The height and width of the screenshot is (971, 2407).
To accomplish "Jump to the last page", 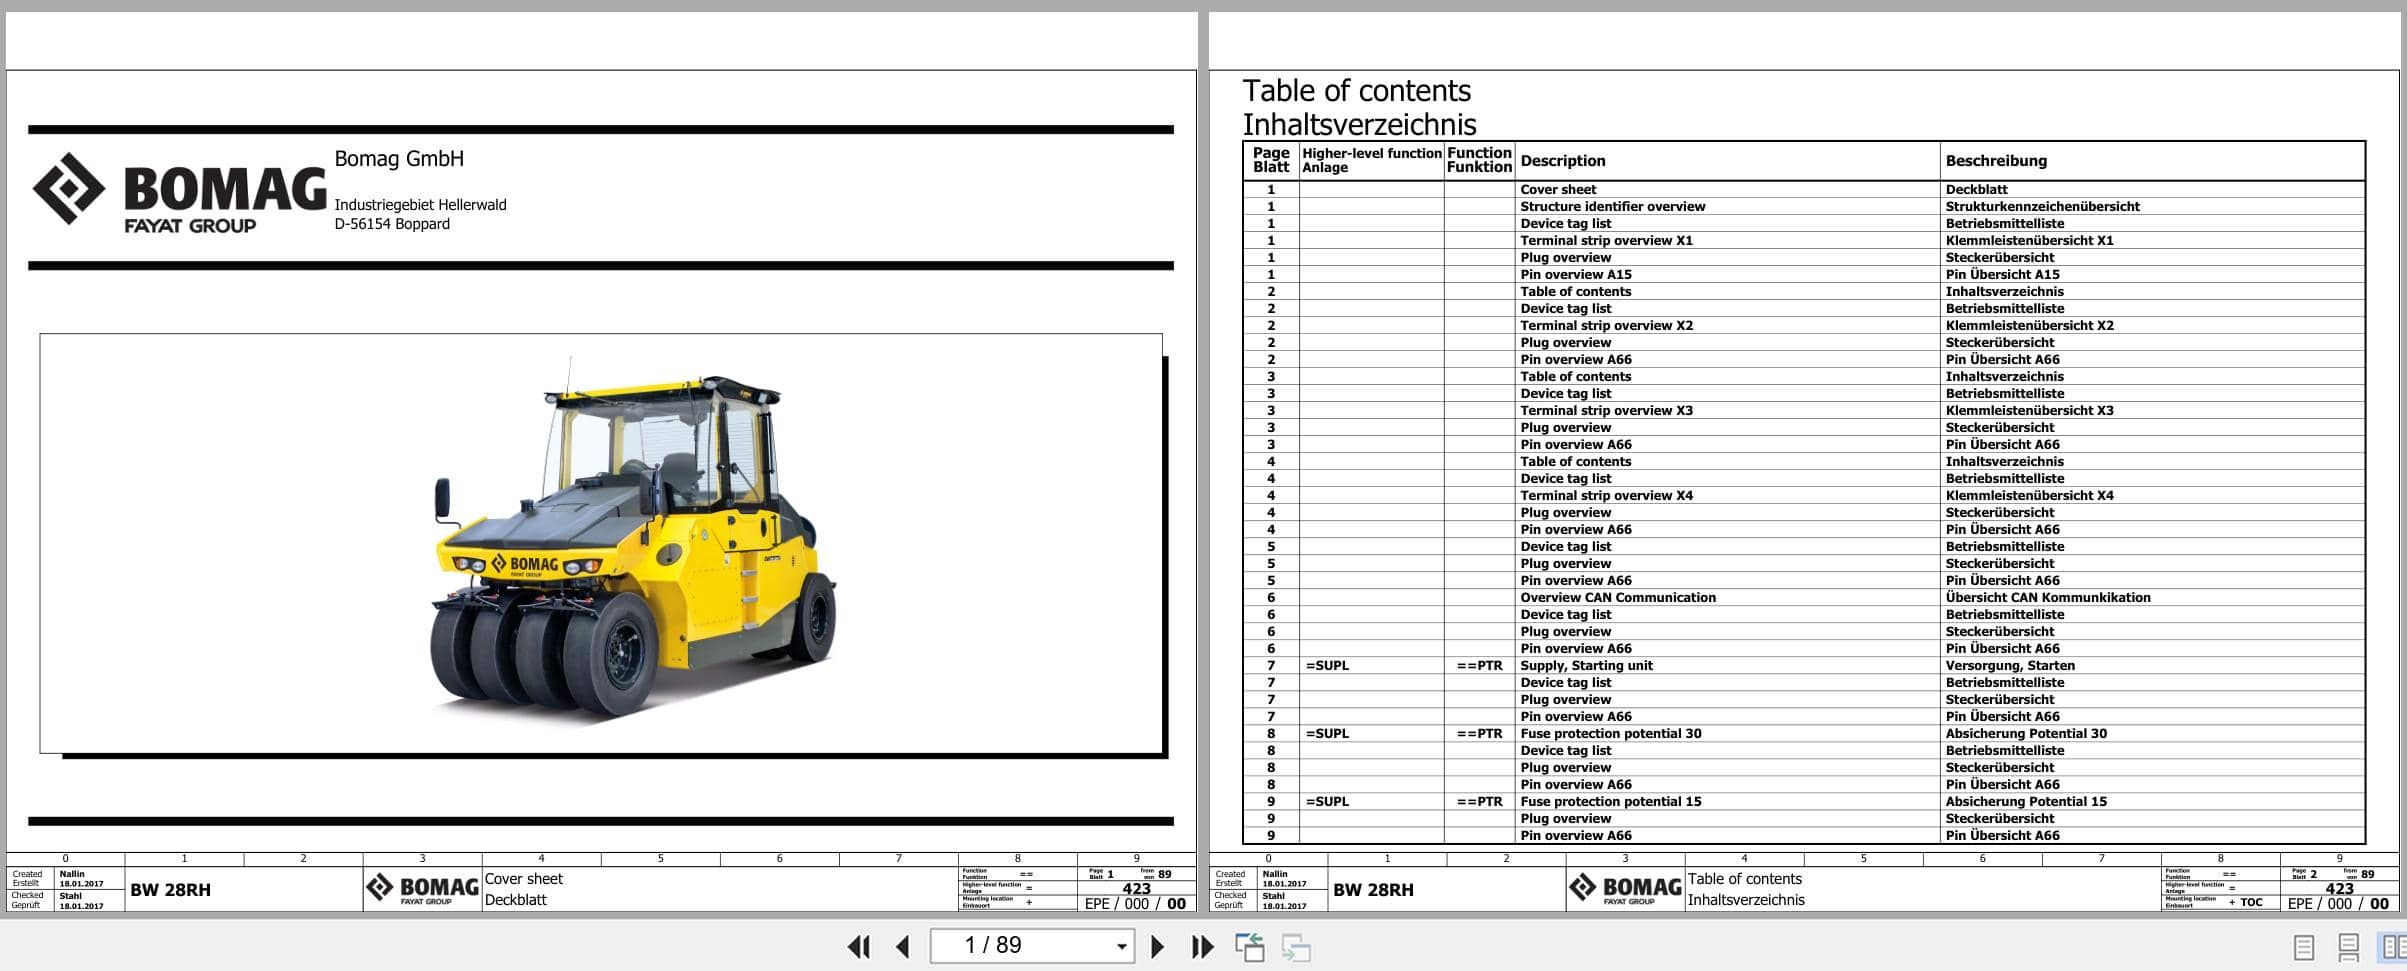I will click(x=1202, y=946).
